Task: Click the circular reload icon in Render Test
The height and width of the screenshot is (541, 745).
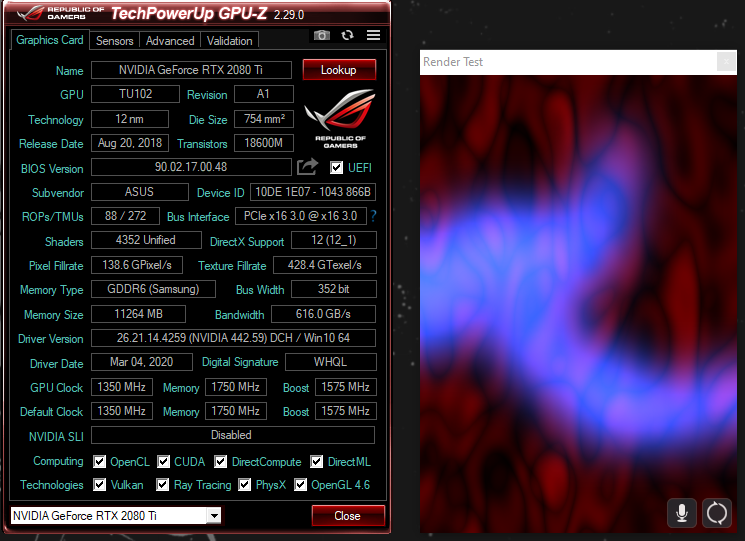Action: pyautogui.click(x=716, y=513)
